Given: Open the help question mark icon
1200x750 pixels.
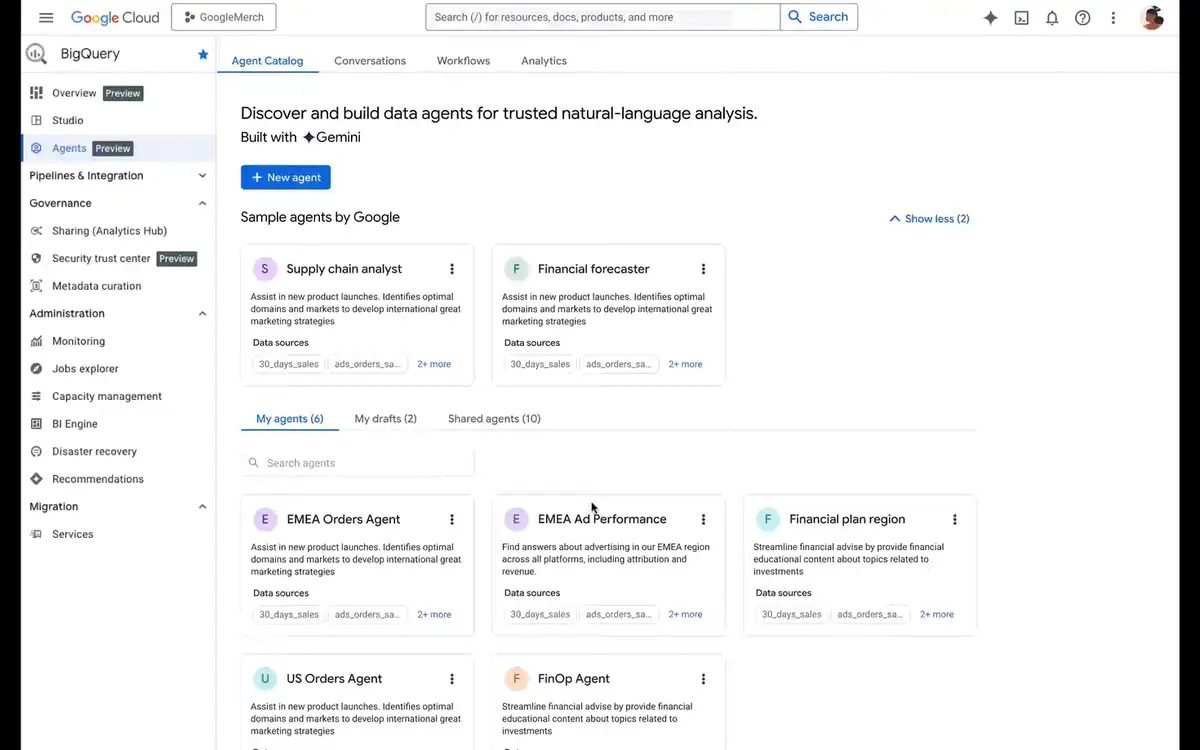Looking at the screenshot, I should pyautogui.click(x=1082, y=18).
